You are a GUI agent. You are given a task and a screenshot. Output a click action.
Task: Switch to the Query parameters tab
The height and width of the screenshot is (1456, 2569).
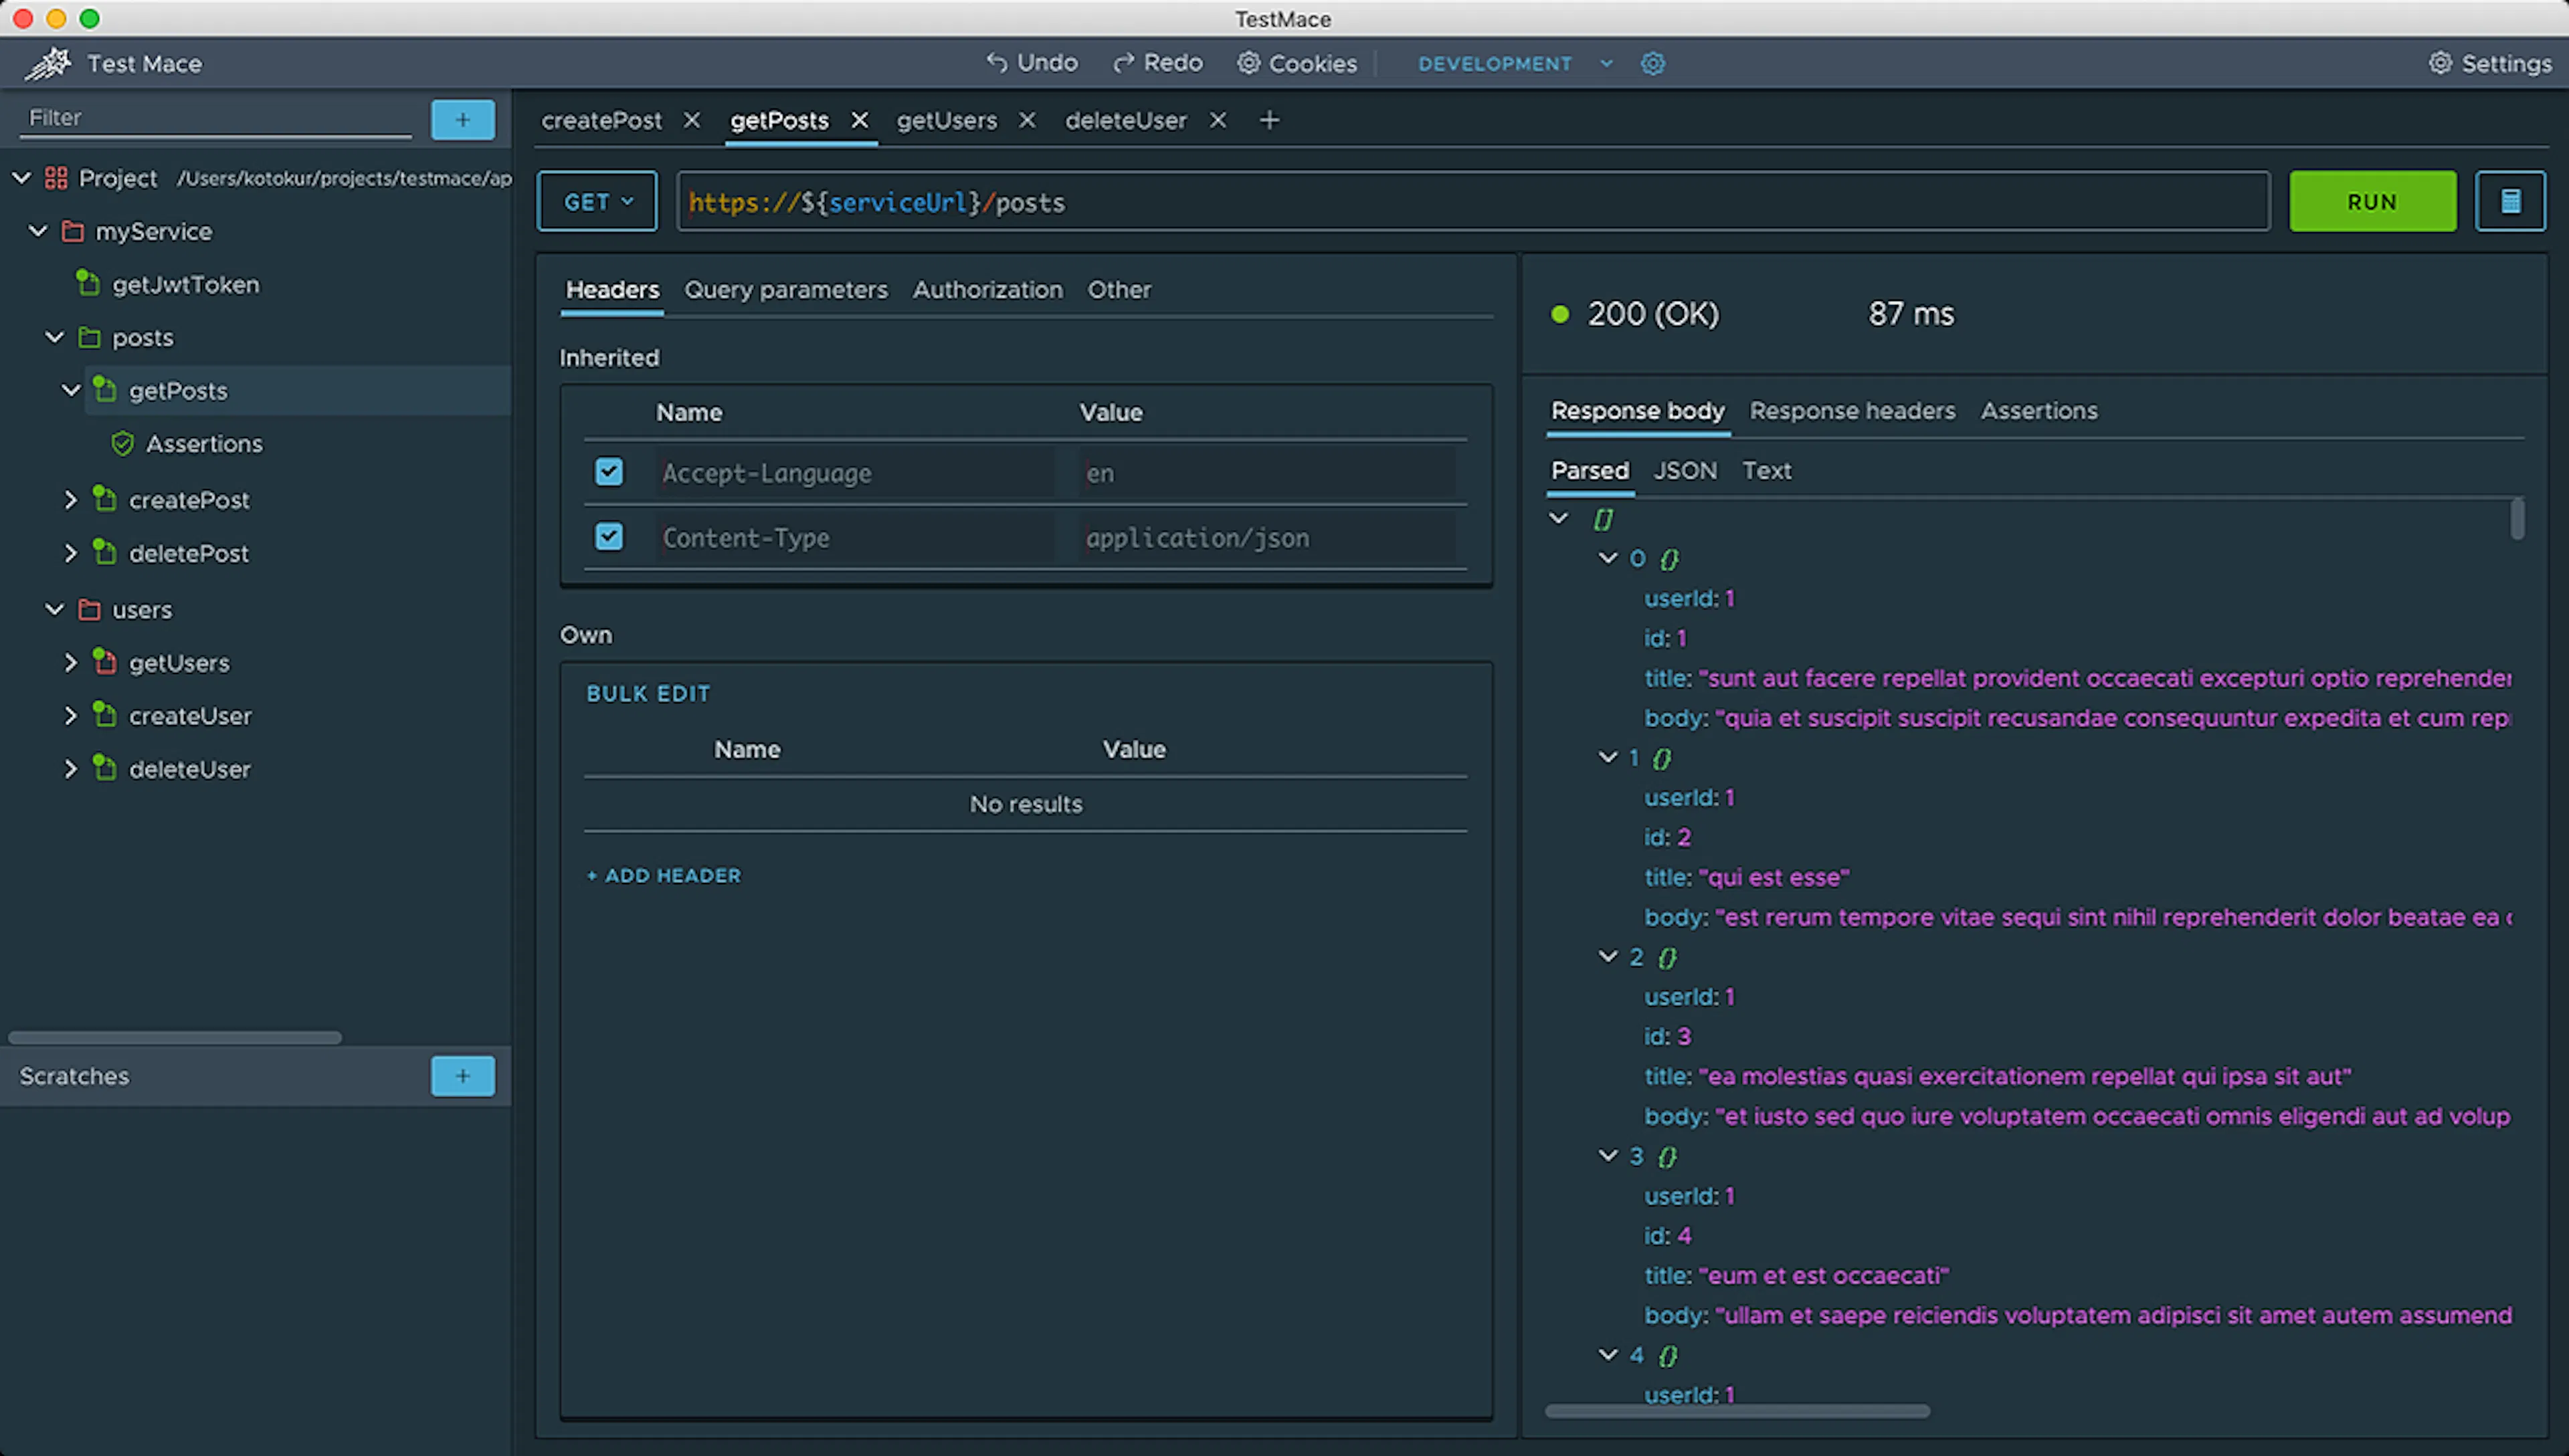pos(785,289)
